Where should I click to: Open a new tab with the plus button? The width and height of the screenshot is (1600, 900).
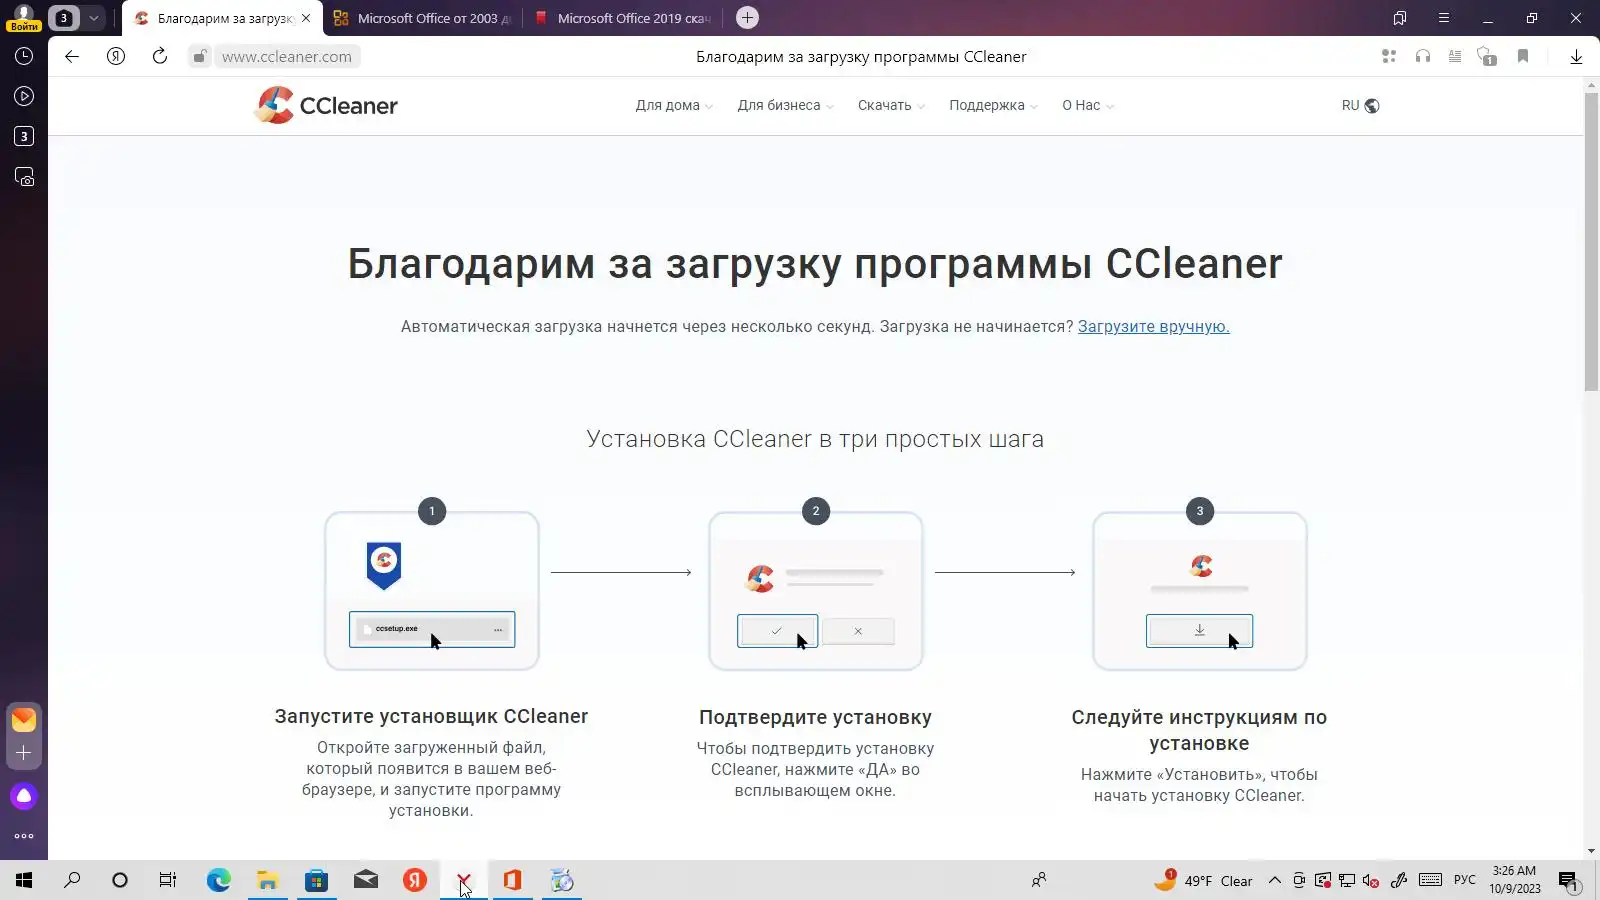click(x=747, y=18)
